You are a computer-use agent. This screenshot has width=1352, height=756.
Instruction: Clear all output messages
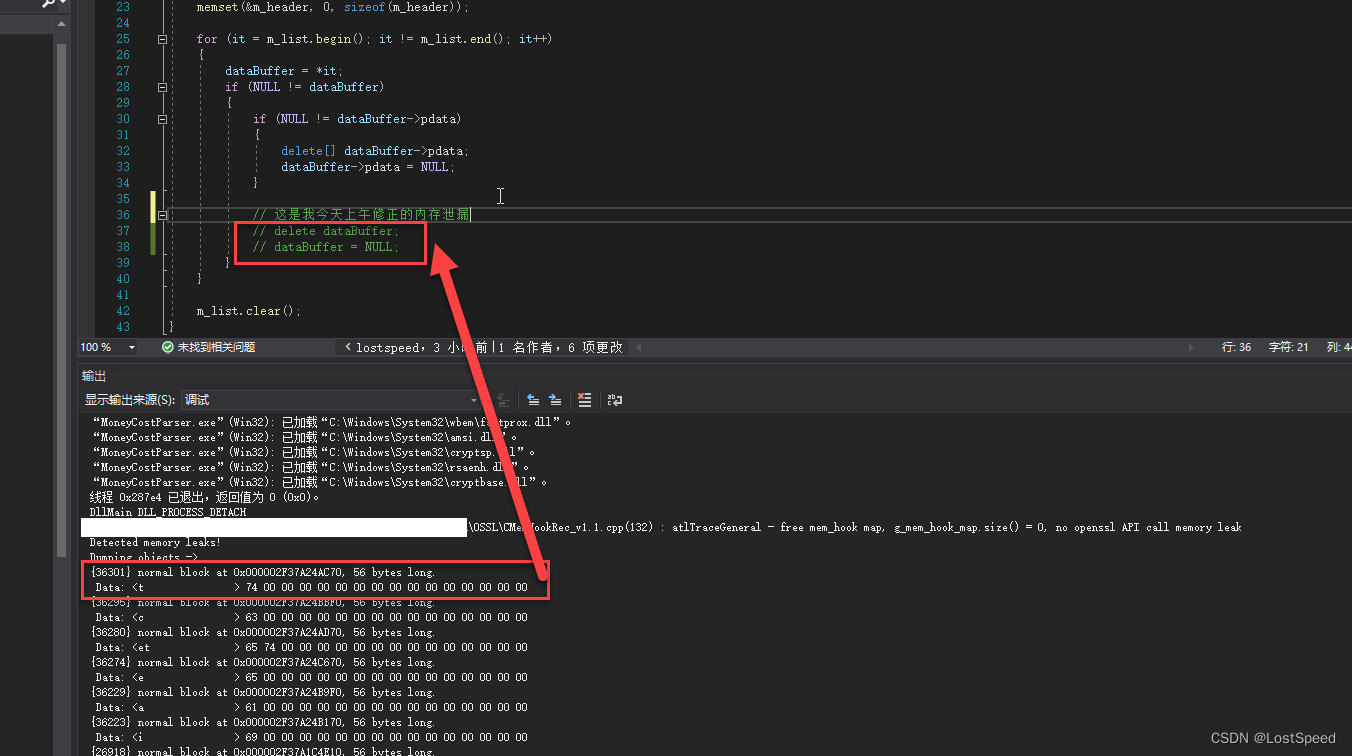585,399
